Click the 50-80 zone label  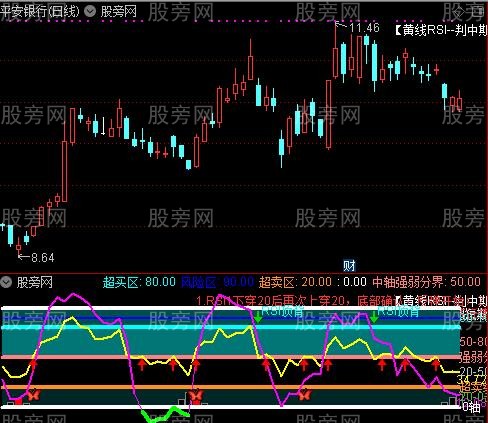[x=473, y=341]
